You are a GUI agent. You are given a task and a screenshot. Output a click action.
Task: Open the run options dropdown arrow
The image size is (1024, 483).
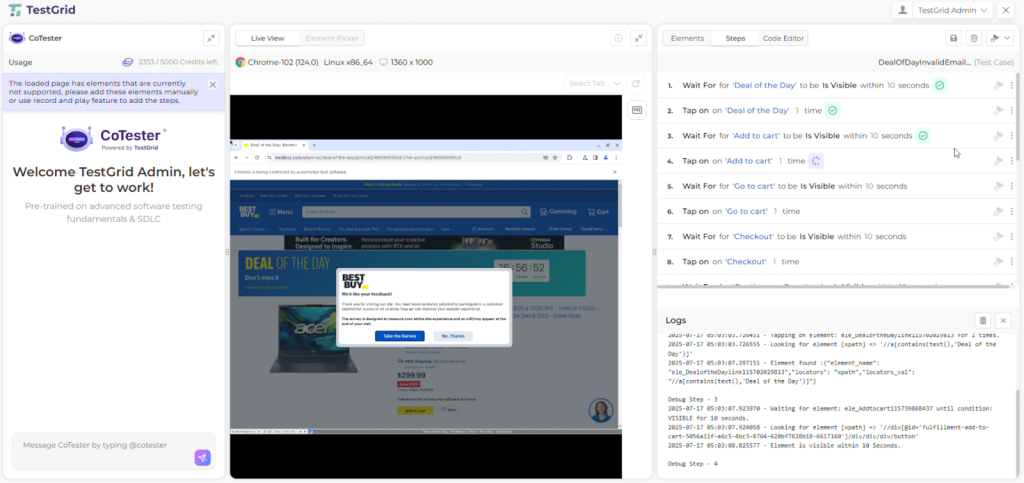1007,38
